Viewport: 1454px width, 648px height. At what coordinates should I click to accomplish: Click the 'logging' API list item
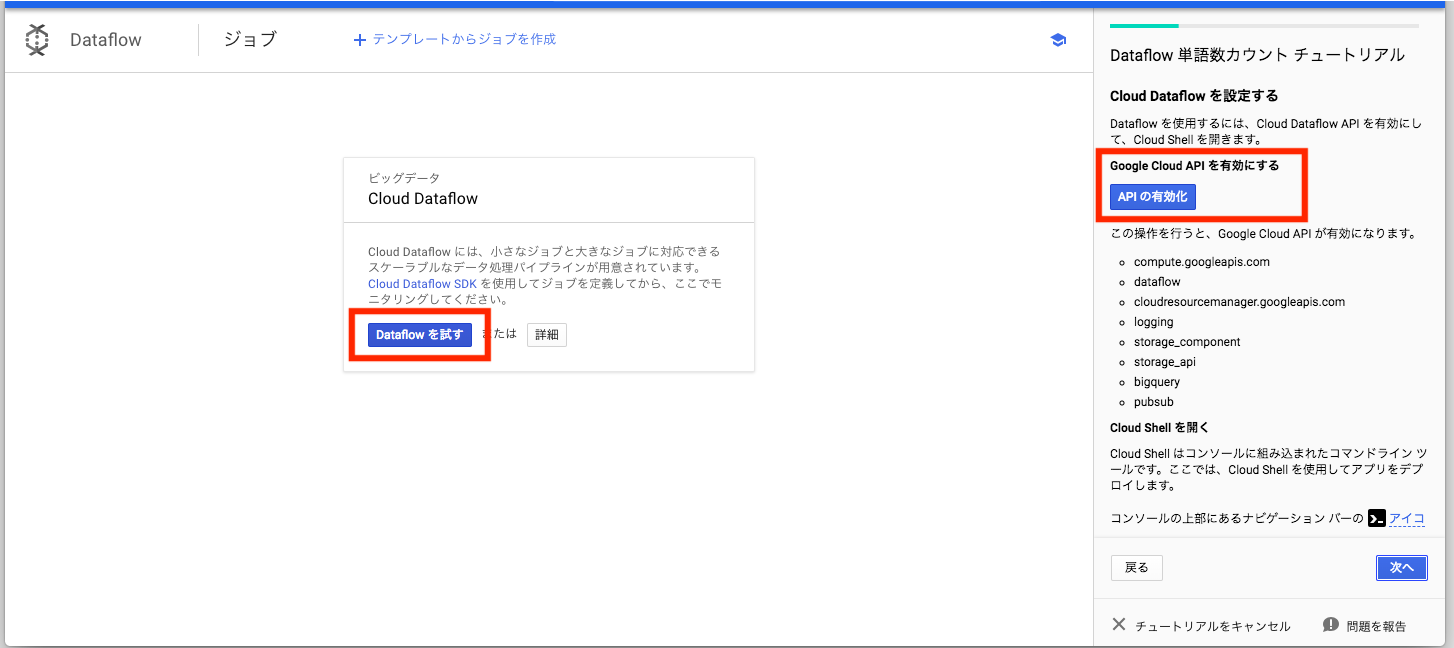click(x=1154, y=322)
